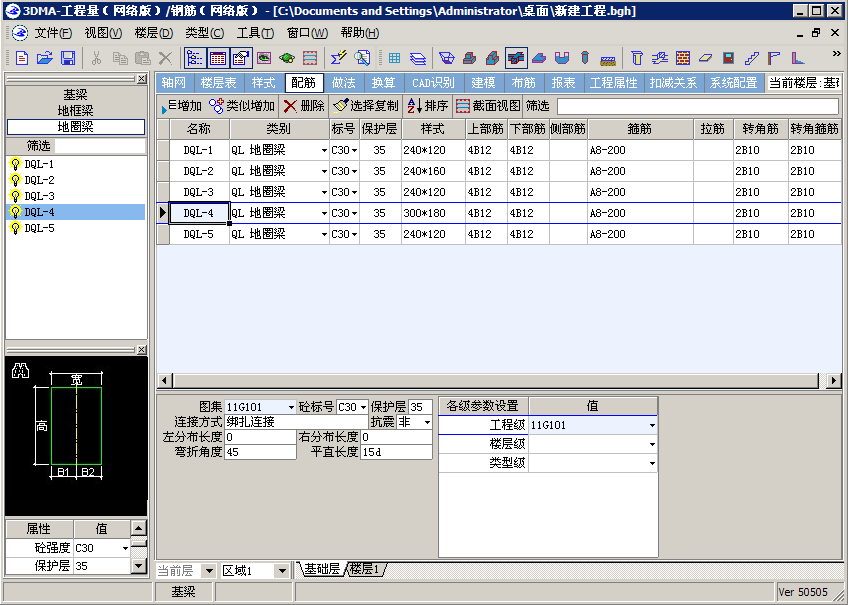Click the Save disk icon

[x=68, y=58]
